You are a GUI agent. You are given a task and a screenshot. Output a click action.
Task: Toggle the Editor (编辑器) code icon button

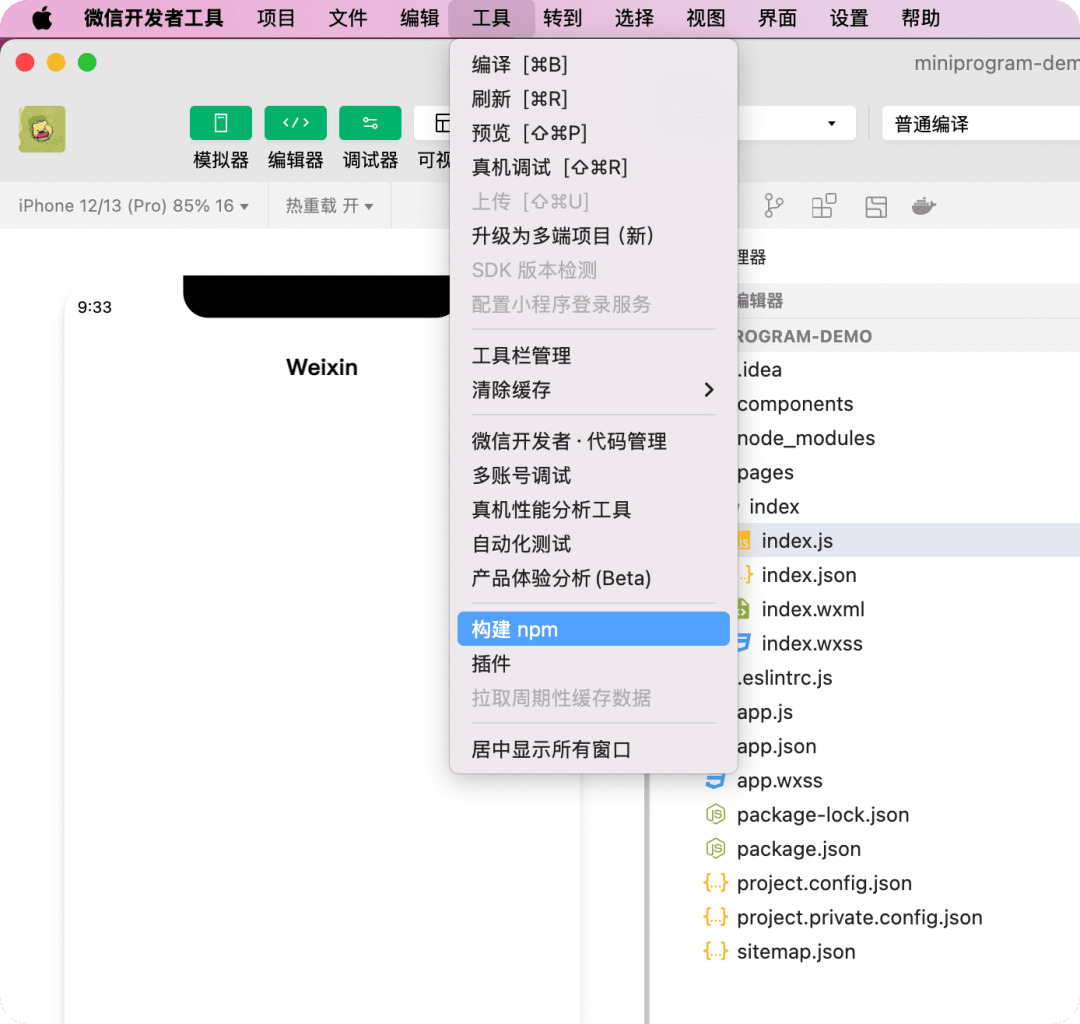[x=295, y=123]
